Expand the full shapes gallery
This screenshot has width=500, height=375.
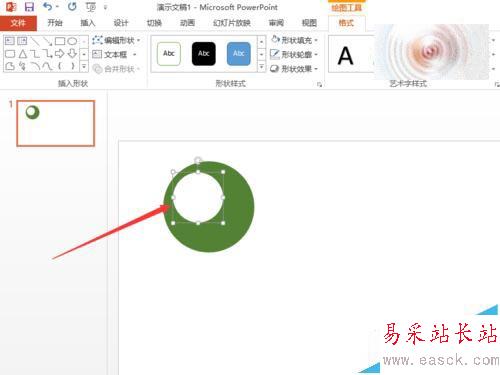tap(84, 67)
